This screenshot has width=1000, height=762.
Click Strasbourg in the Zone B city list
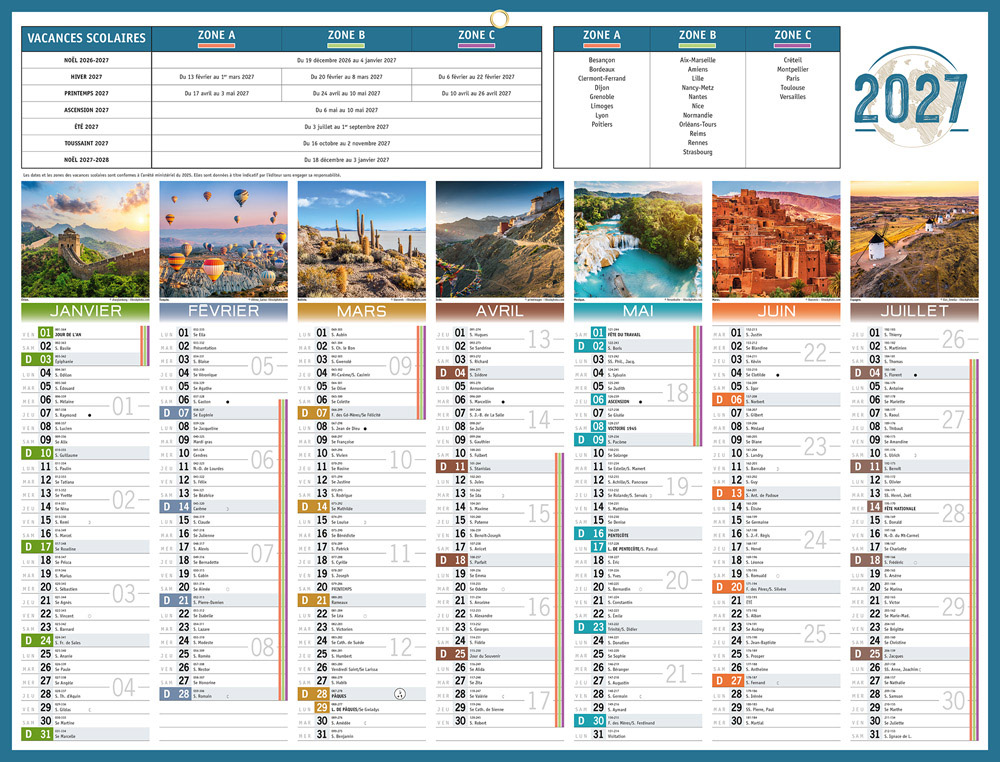(x=698, y=152)
